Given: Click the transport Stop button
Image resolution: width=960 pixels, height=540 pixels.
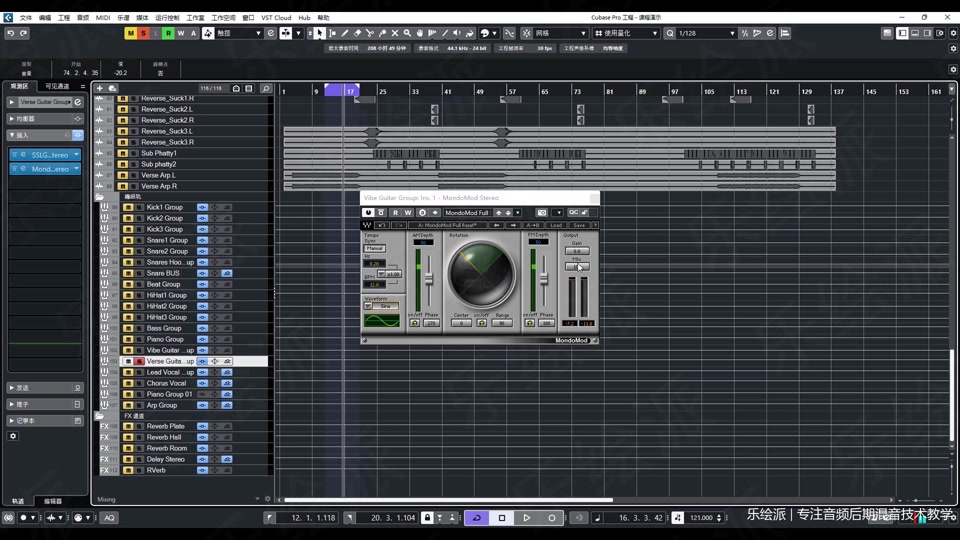Looking at the screenshot, I should point(502,518).
